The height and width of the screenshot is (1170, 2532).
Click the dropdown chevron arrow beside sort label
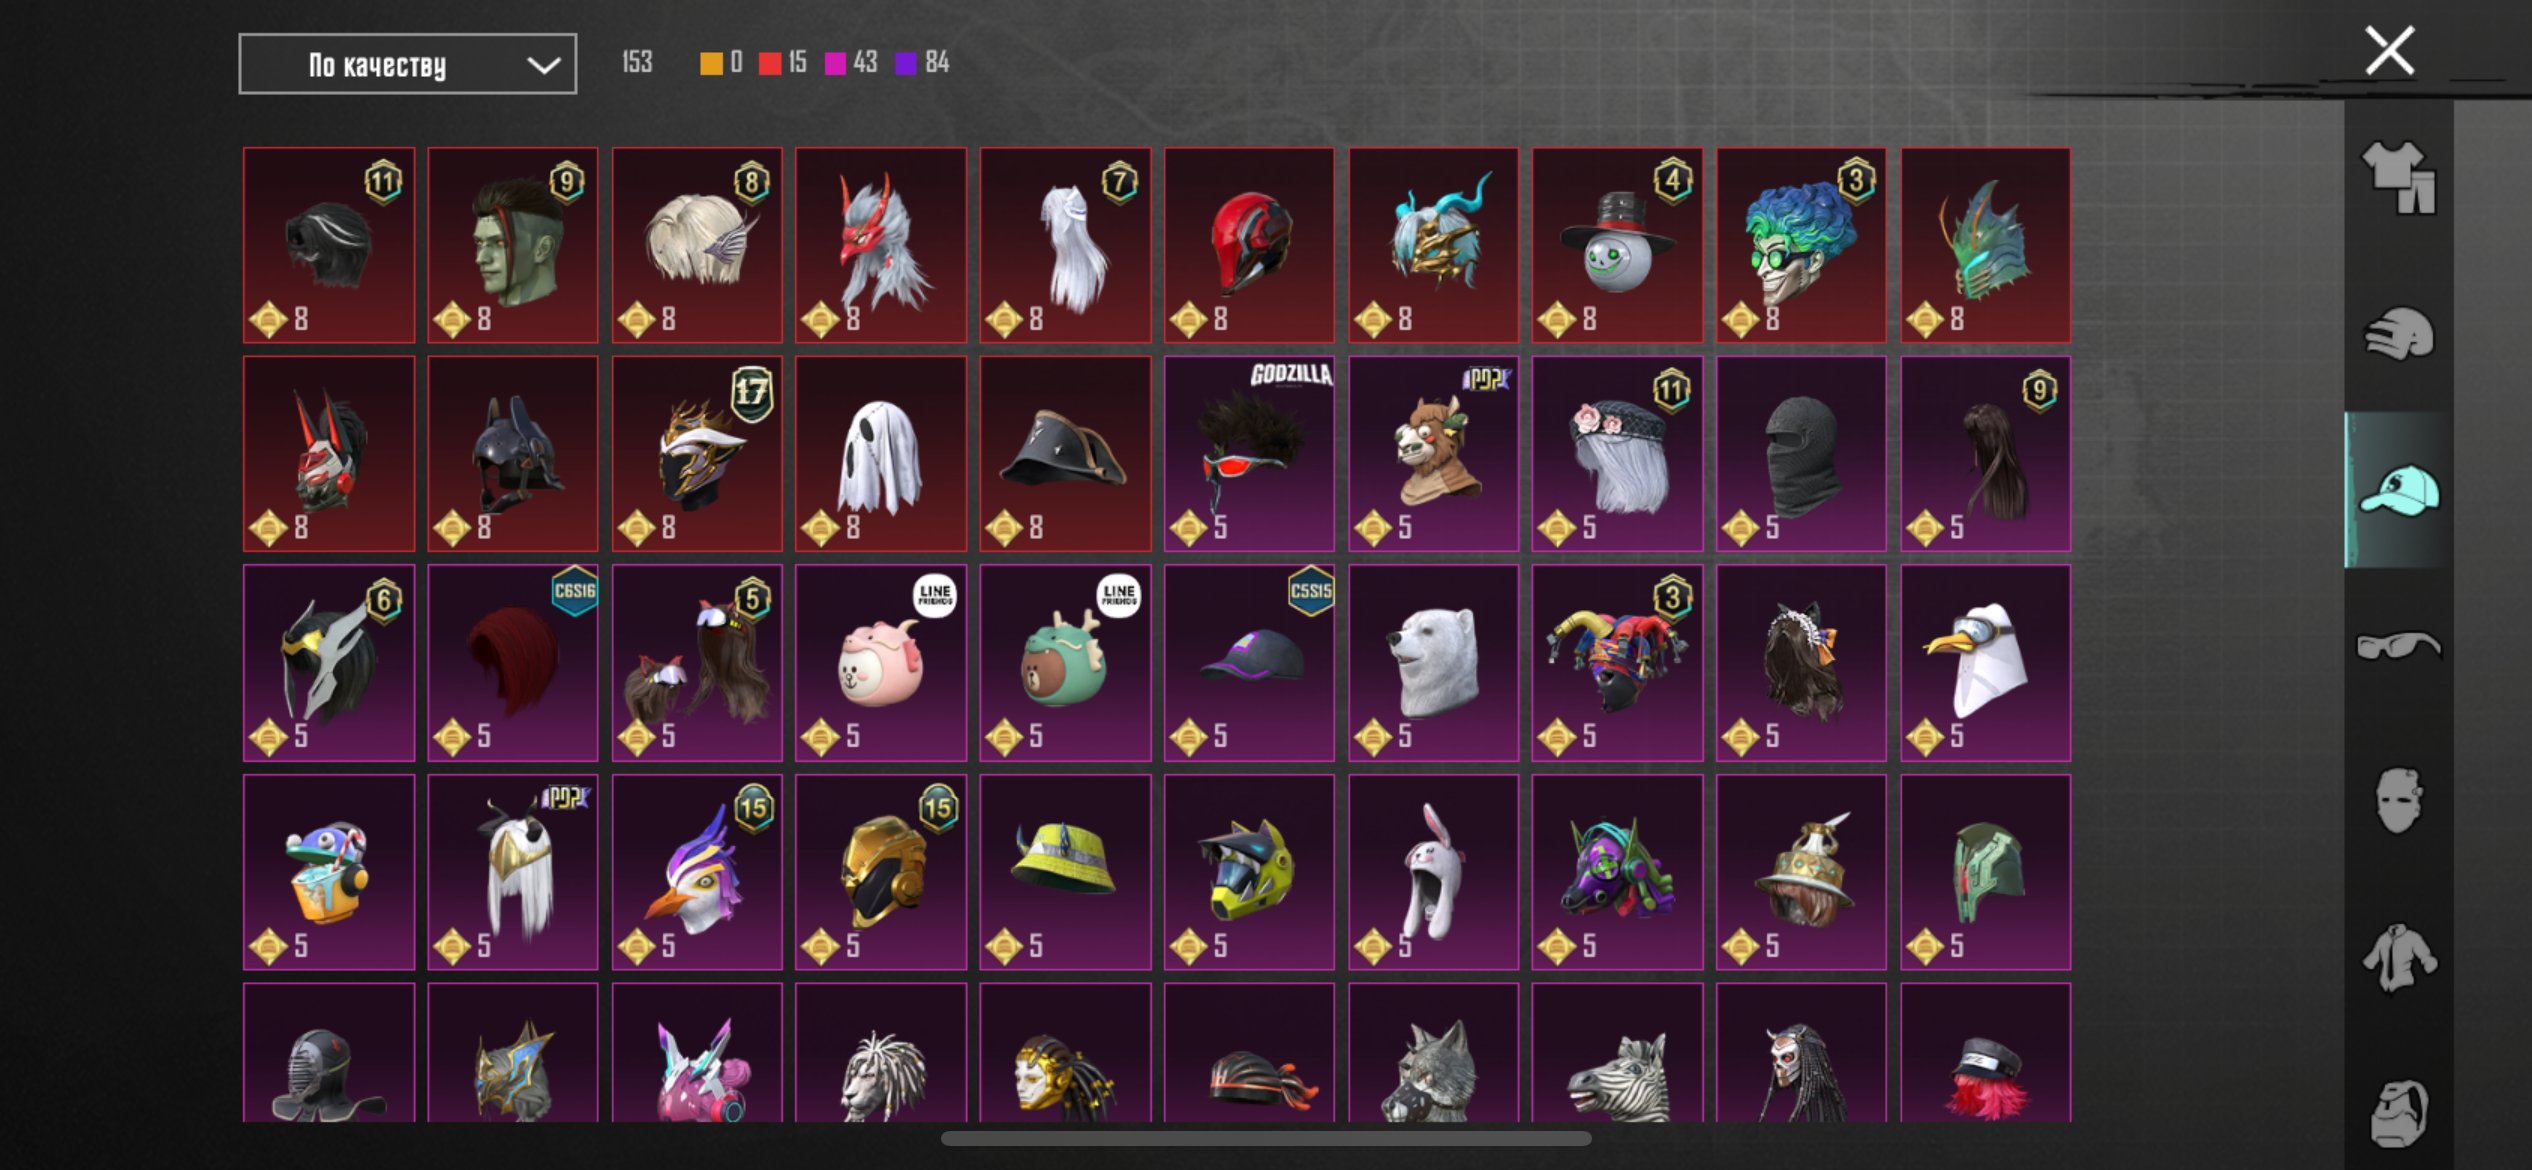pos(543,65)
